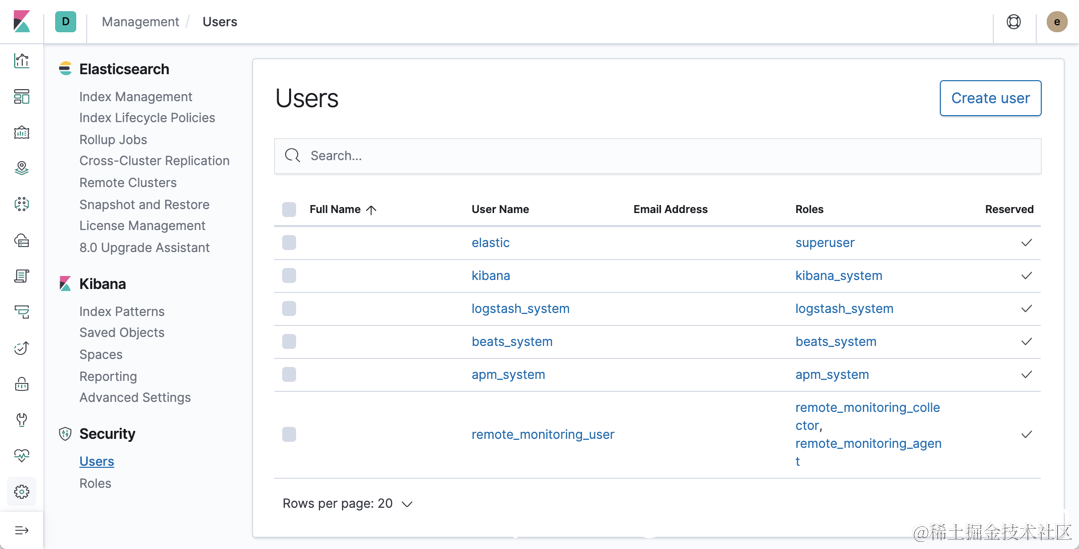Open the space selector labeled D
The height and width of the screenshot is (549, 1079).
tap(66, 21)
